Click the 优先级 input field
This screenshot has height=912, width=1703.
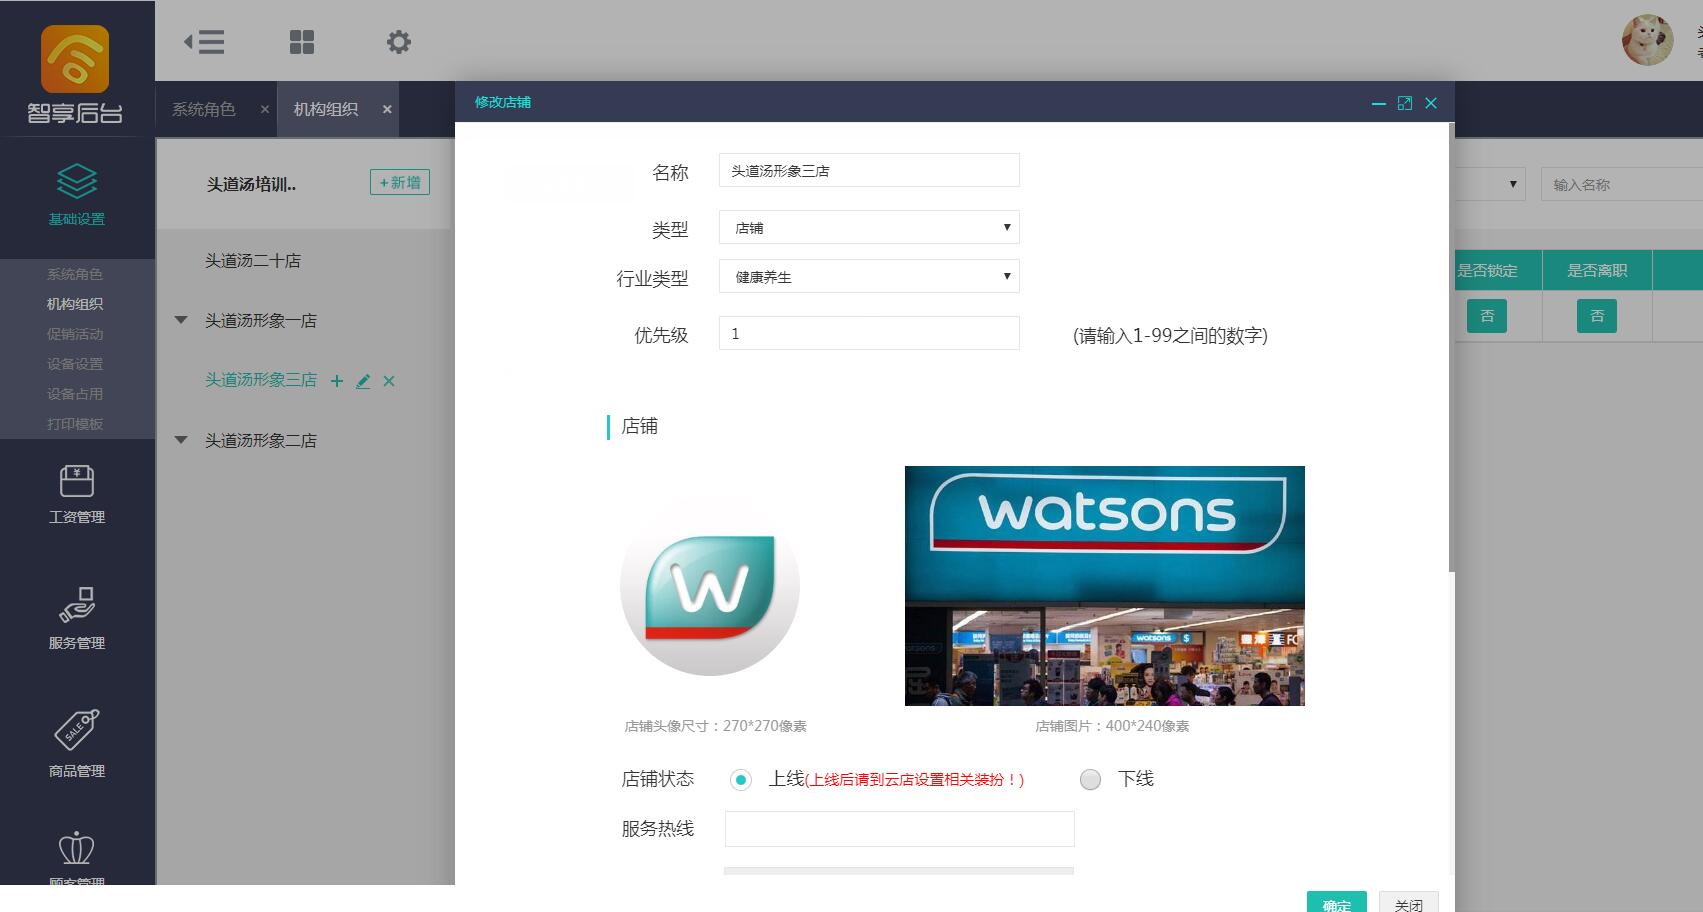(x=869, y=333)
